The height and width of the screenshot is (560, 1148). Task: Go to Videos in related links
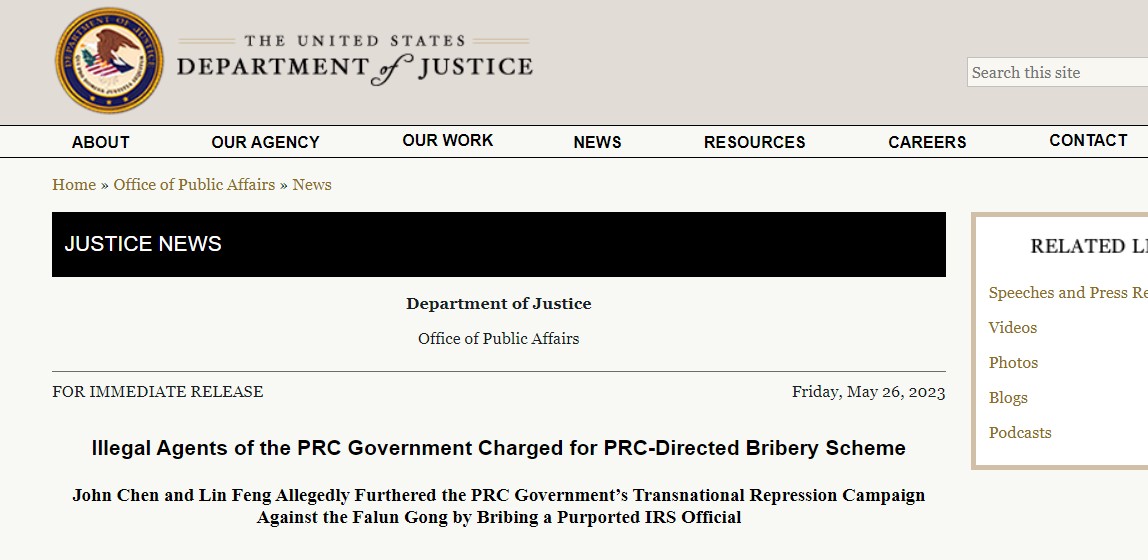(1013, 327)
